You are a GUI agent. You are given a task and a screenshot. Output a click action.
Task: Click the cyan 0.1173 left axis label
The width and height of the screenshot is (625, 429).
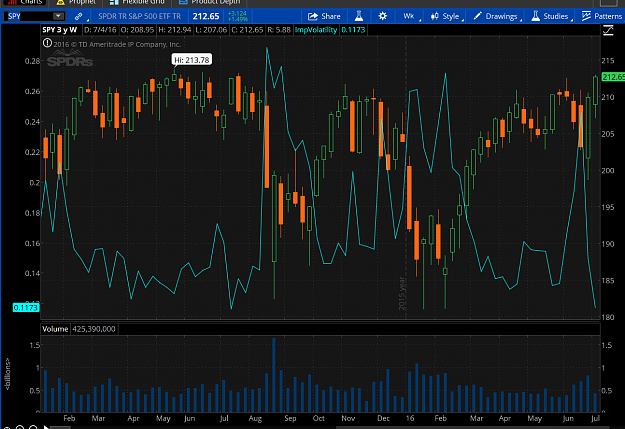click(26, 307)
